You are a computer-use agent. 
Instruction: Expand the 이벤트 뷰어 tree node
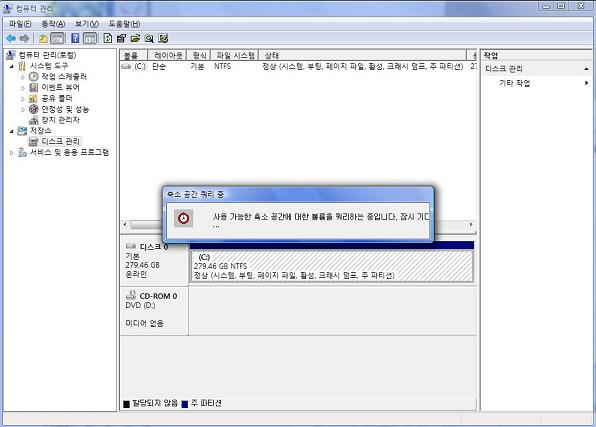[x=22, y=88]
